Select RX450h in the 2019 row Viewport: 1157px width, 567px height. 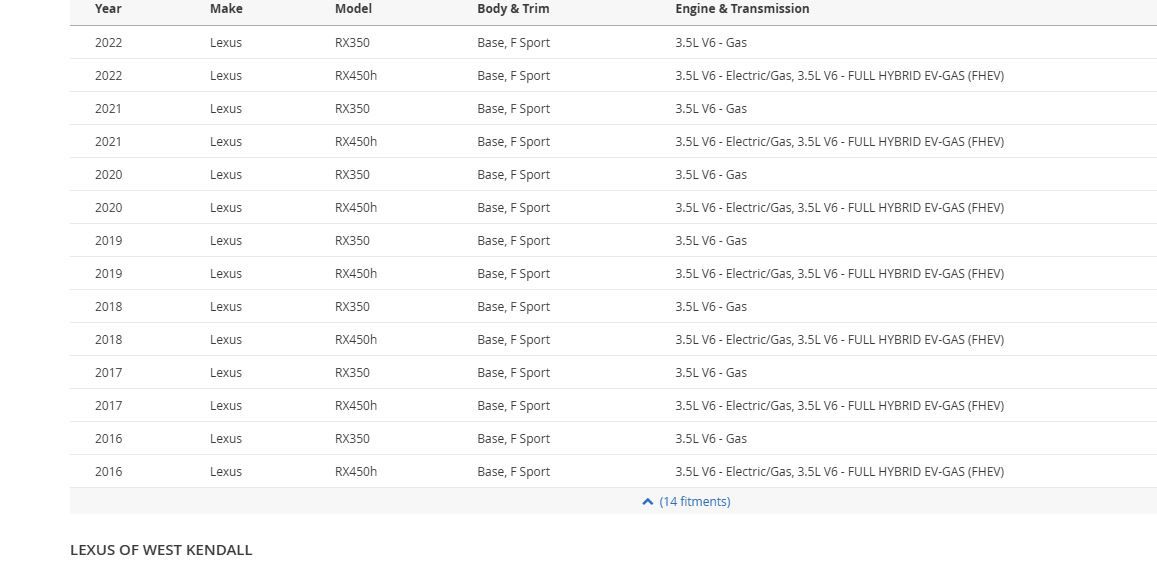point(356,274)
